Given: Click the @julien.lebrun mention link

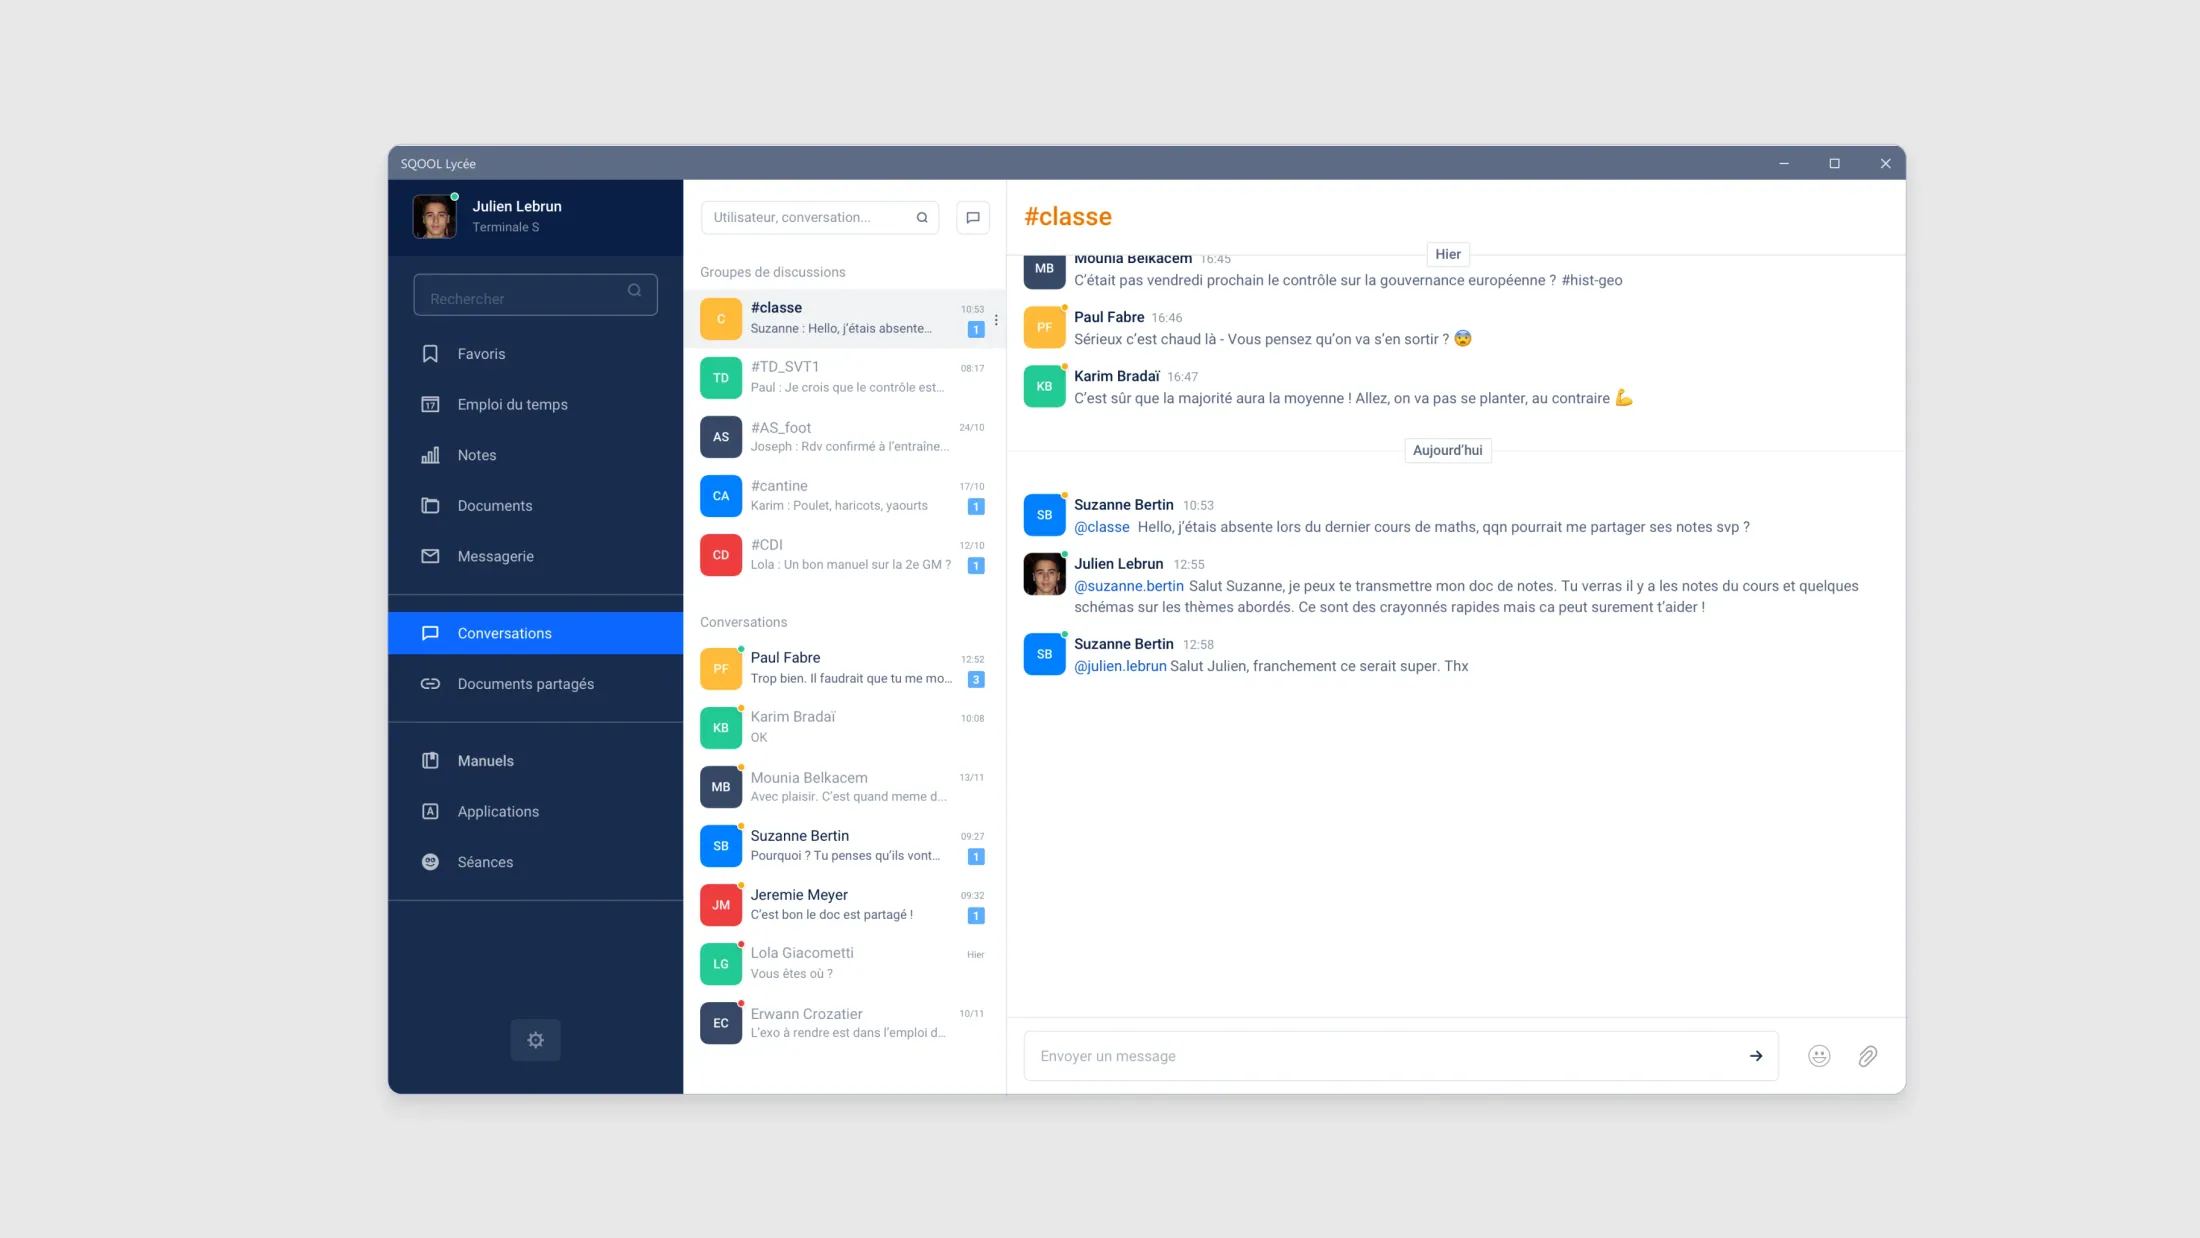Looking at the screenshot, I should (x=1120, y=666).
